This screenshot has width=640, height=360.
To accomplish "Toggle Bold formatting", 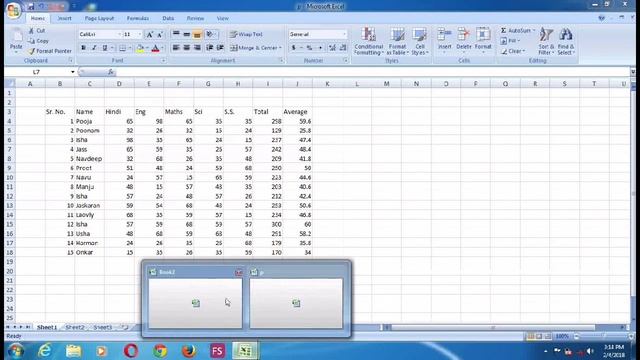I will tap(84, 48).
